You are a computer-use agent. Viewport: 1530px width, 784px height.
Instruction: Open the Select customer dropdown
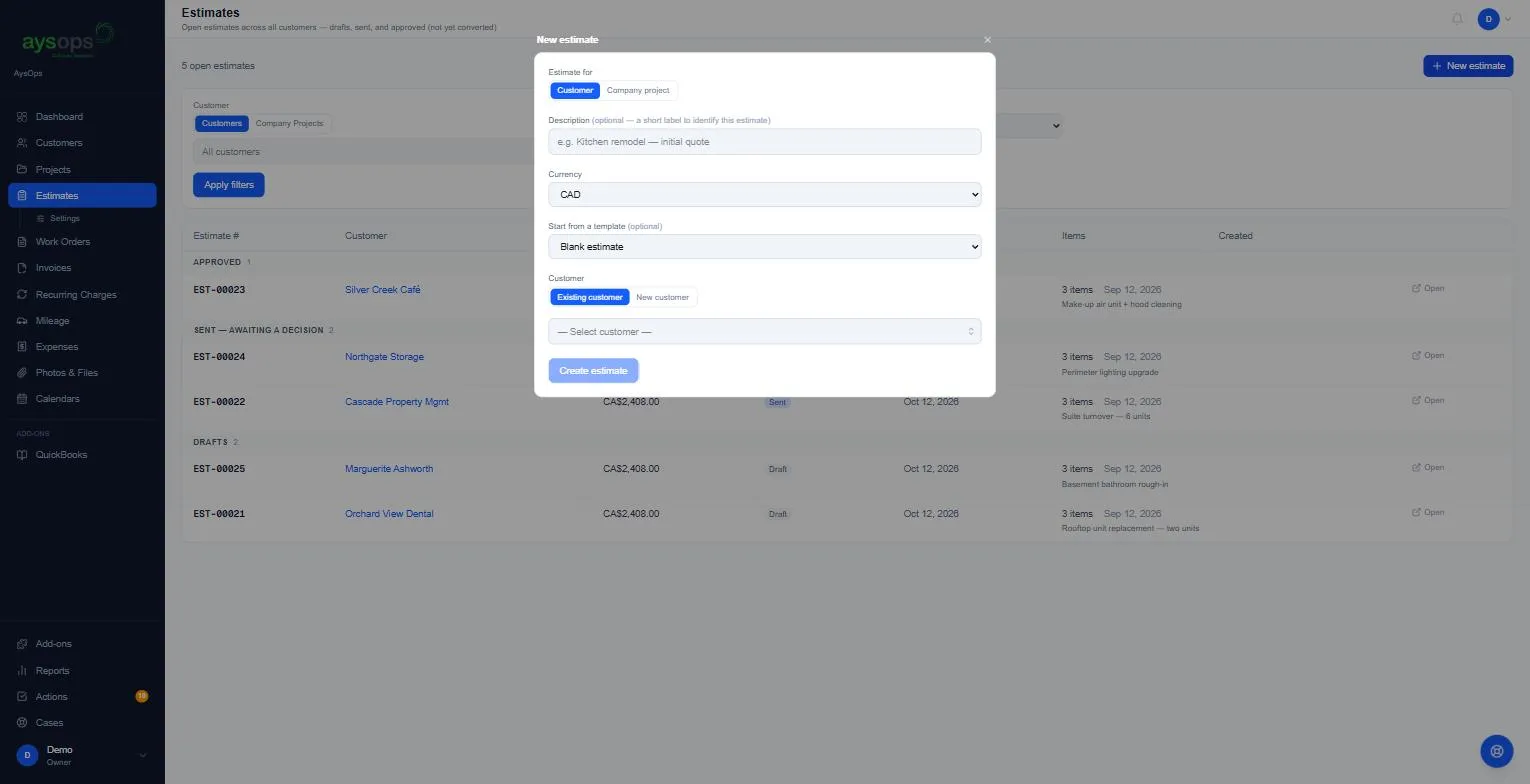(x=765, y=332)
